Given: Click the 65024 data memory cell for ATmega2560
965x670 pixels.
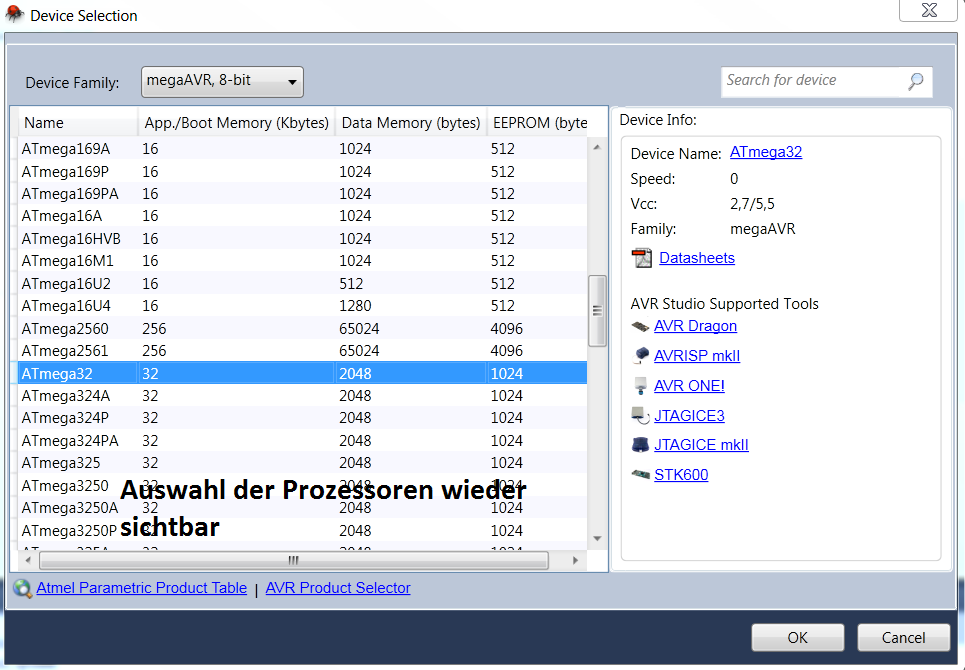Looking at the screenshot, I should [359, 329].
